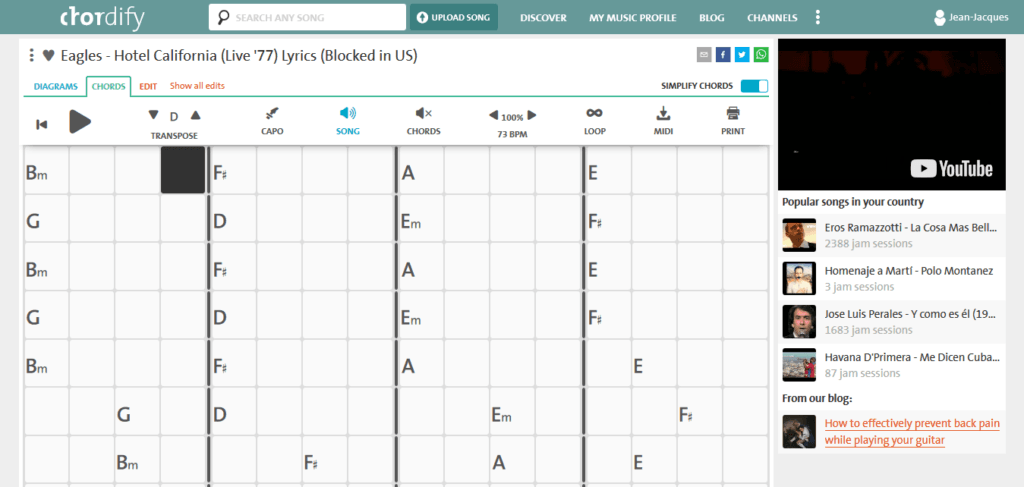Click the 73 BPM tempo label
Viewport: 1024px width, 487px height.
513,134
